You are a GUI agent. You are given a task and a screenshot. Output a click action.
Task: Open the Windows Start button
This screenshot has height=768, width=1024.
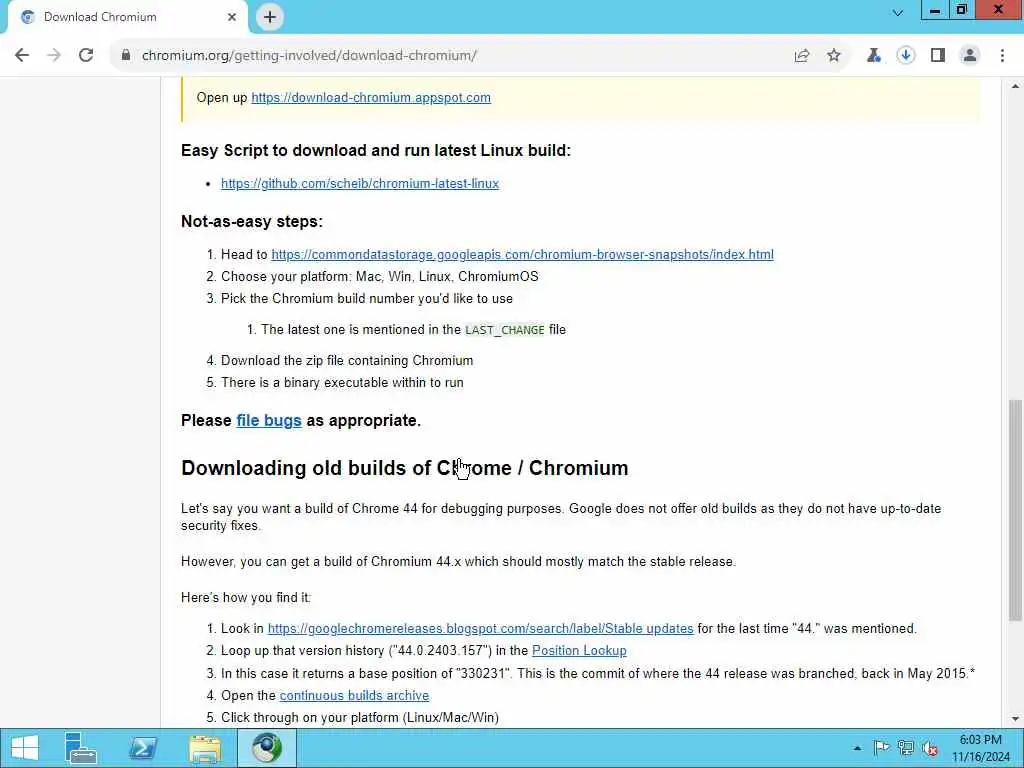pos(25,748)
